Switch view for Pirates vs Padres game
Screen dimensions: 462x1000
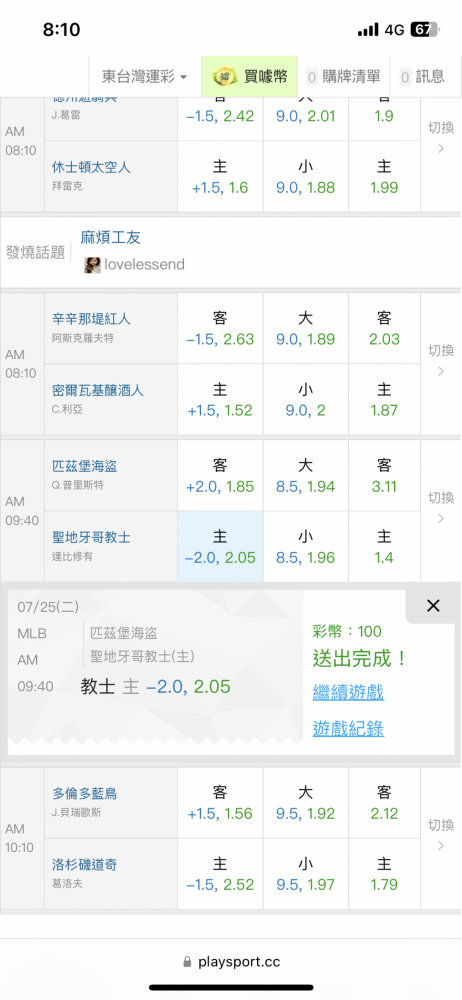click(441, 508)
